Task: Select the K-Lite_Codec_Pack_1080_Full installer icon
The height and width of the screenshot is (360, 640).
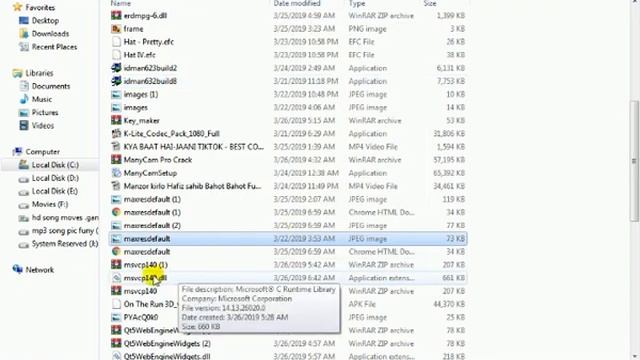Action: point(116,133)
